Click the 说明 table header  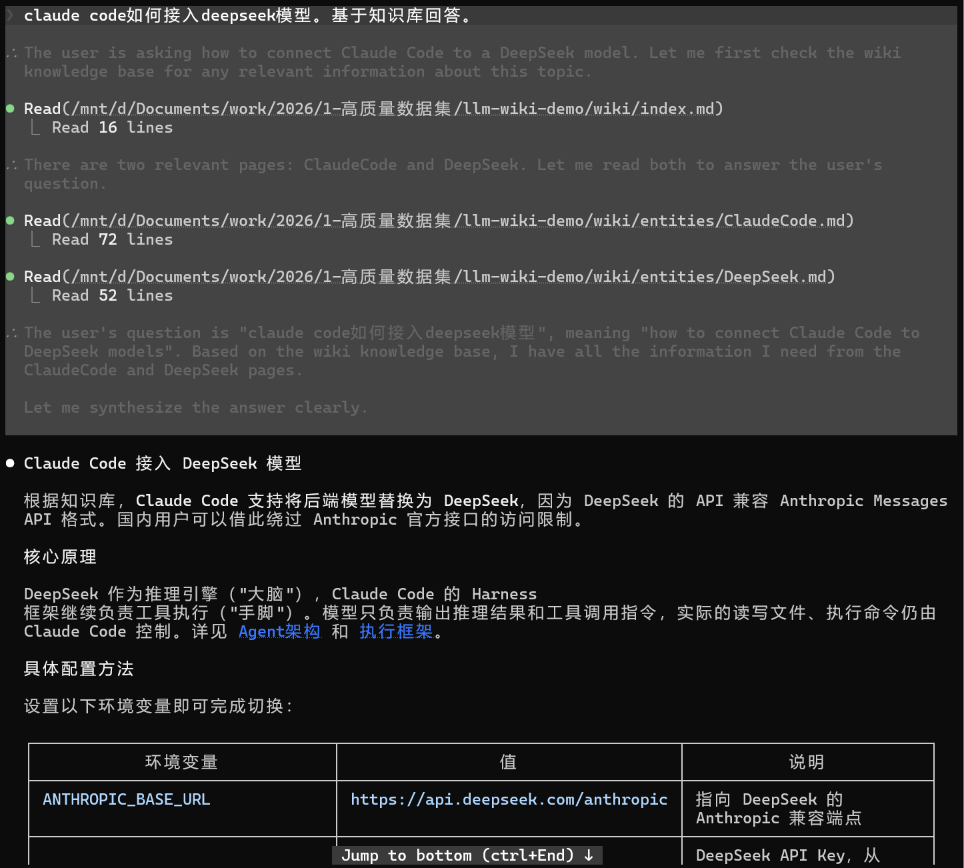(807, 762)
